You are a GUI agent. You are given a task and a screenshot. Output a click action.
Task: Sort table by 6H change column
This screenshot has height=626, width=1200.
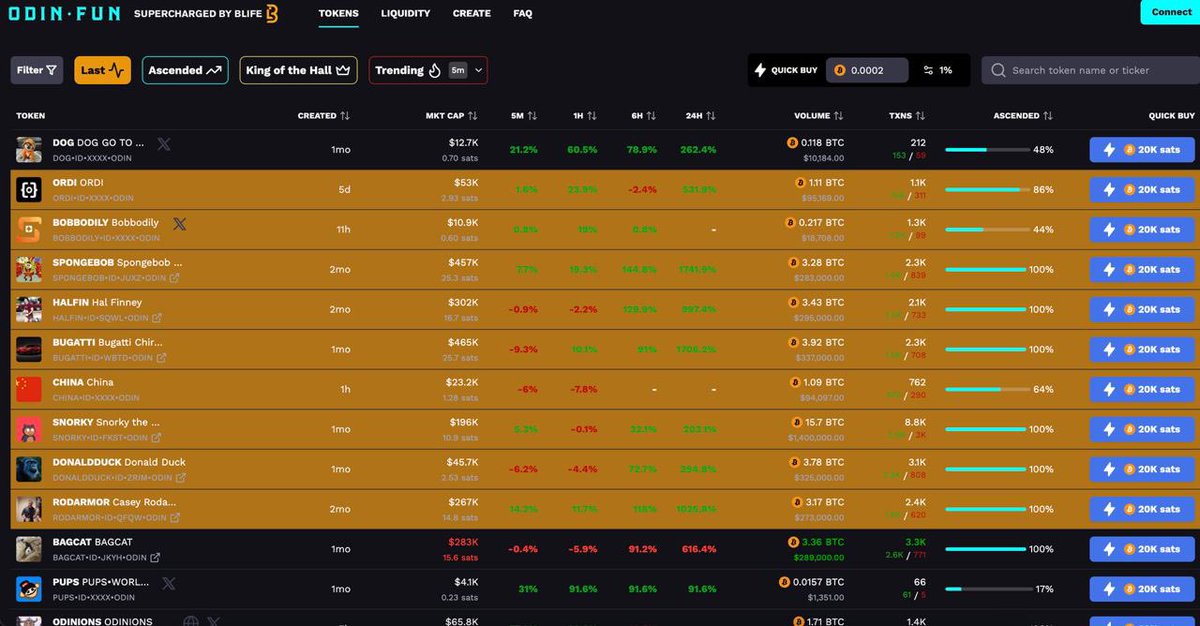(643, 116)
